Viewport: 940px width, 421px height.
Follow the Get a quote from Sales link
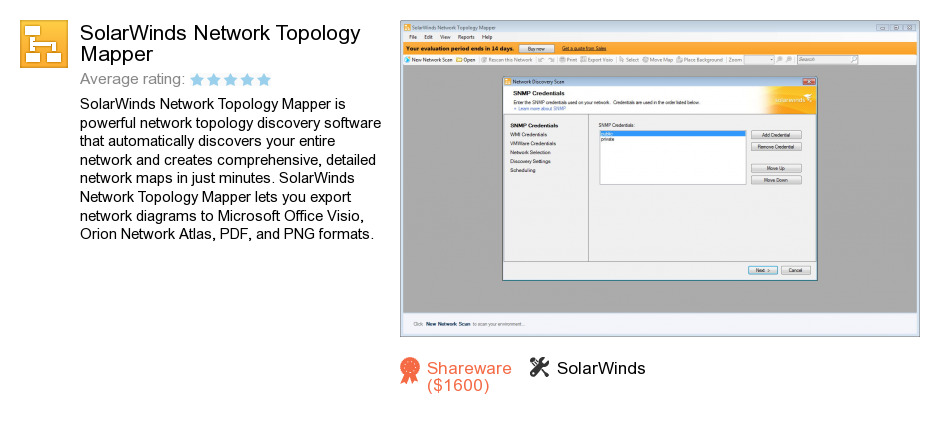point(584,48)
